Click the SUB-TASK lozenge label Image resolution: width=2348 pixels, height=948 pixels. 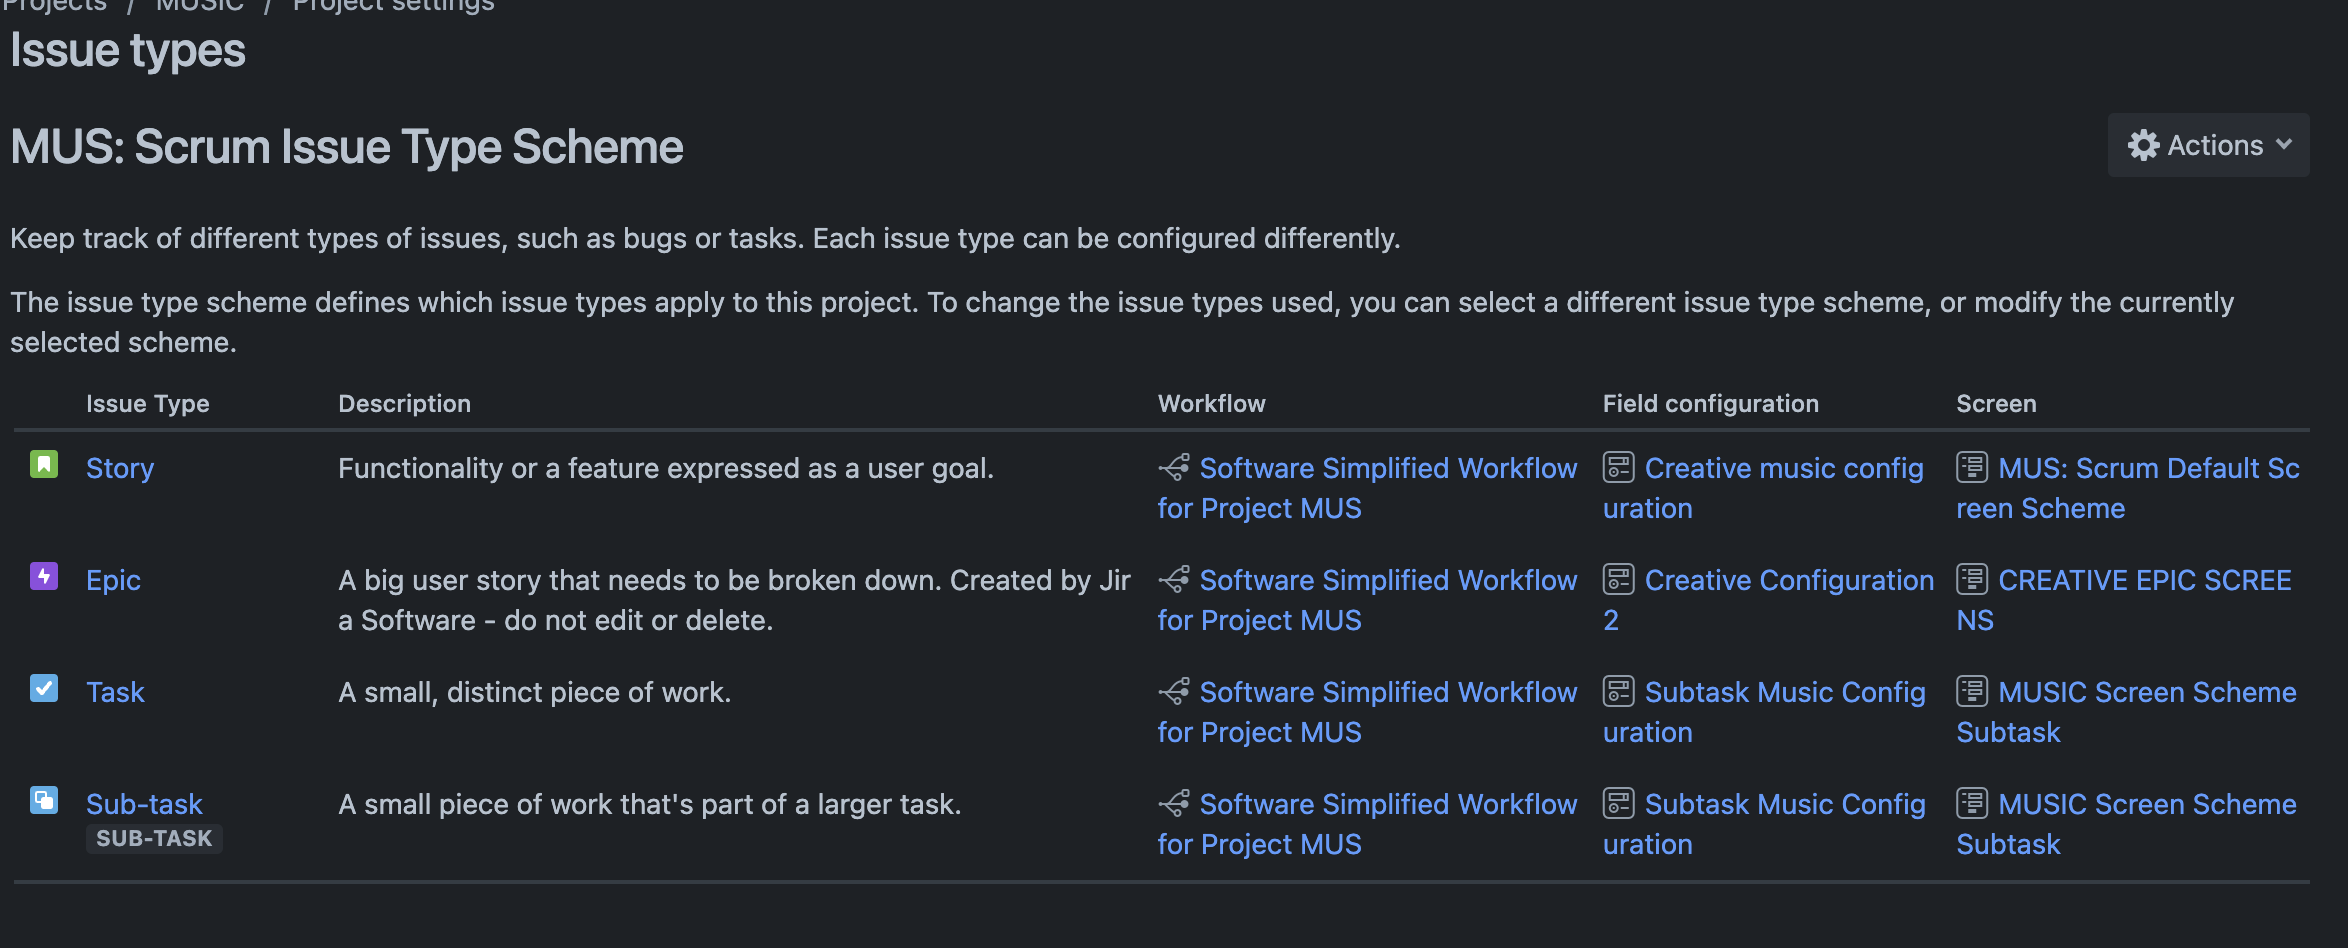154,838
